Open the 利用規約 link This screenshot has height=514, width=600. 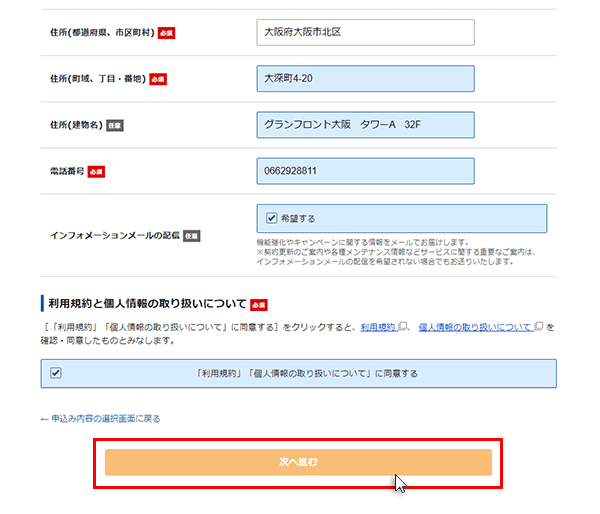pyautogui.click(x=378, y=327)
